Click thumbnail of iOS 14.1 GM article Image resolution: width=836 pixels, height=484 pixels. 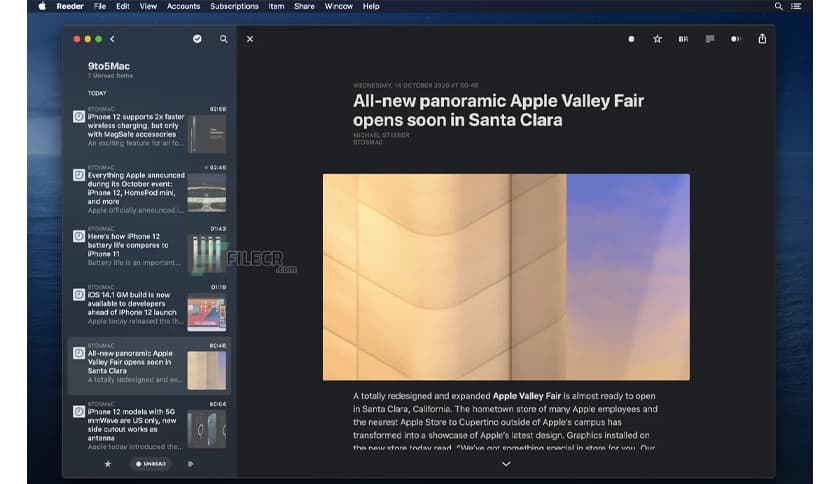[x=206, y=312]
